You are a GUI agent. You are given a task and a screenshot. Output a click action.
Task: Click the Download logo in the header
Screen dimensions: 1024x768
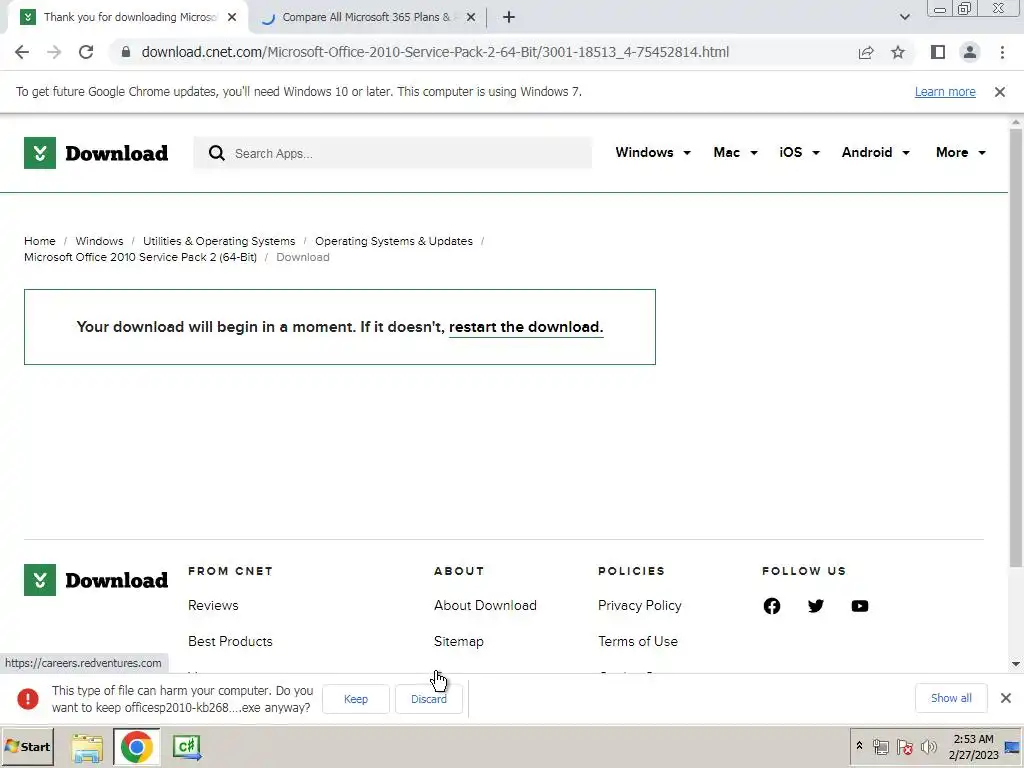coord(96,153)
